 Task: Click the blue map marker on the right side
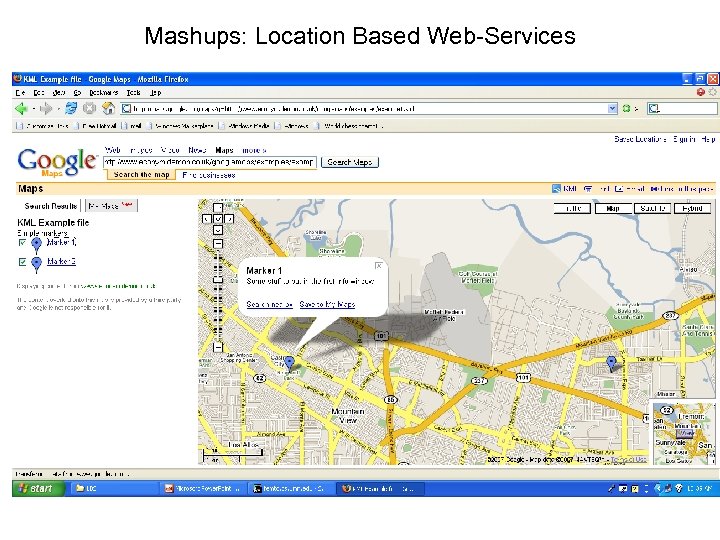[611, 363]
